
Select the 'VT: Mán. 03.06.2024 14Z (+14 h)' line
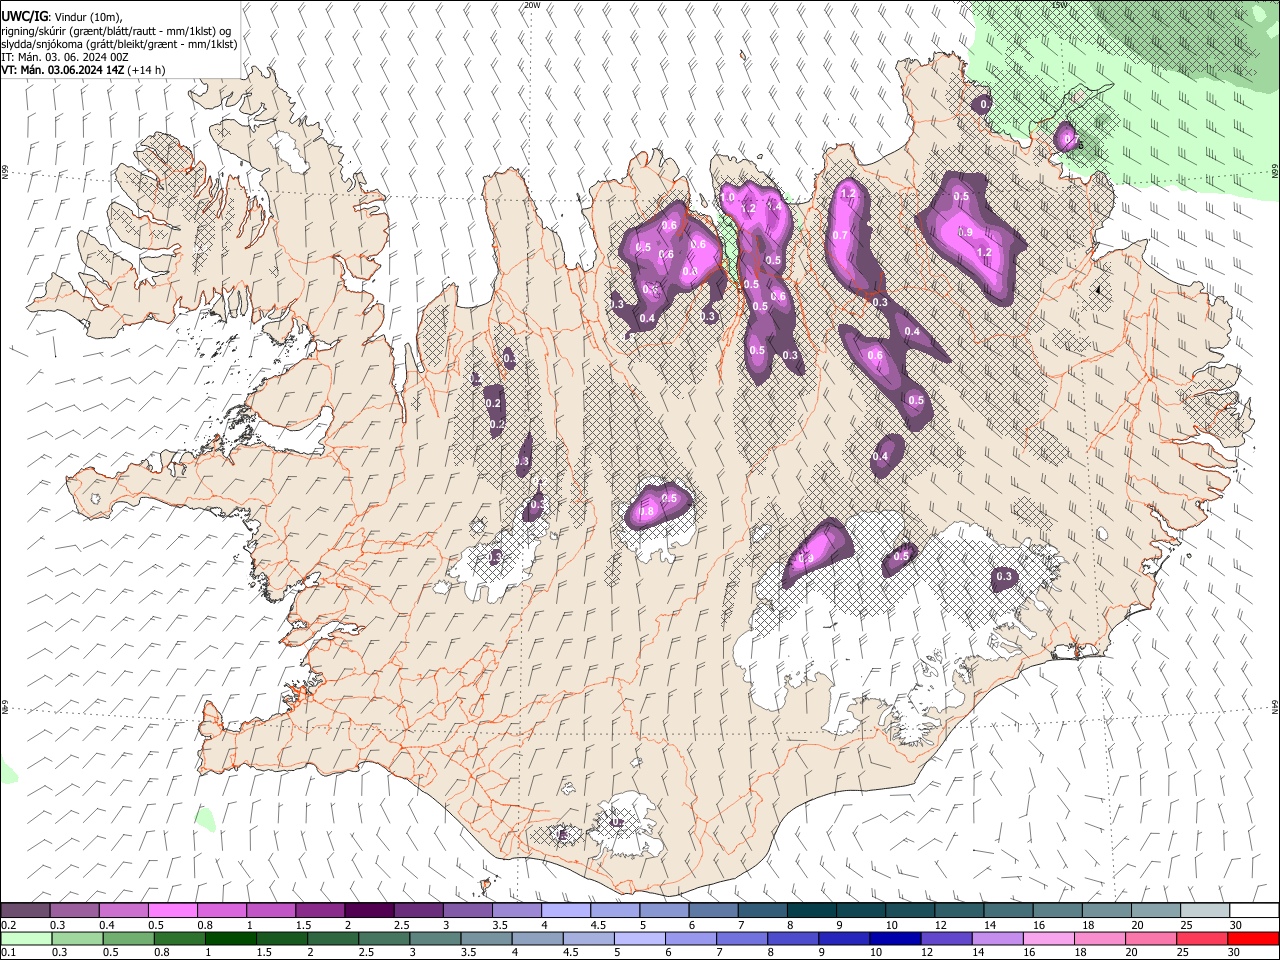pyautogui.click(x=83, y=70)
